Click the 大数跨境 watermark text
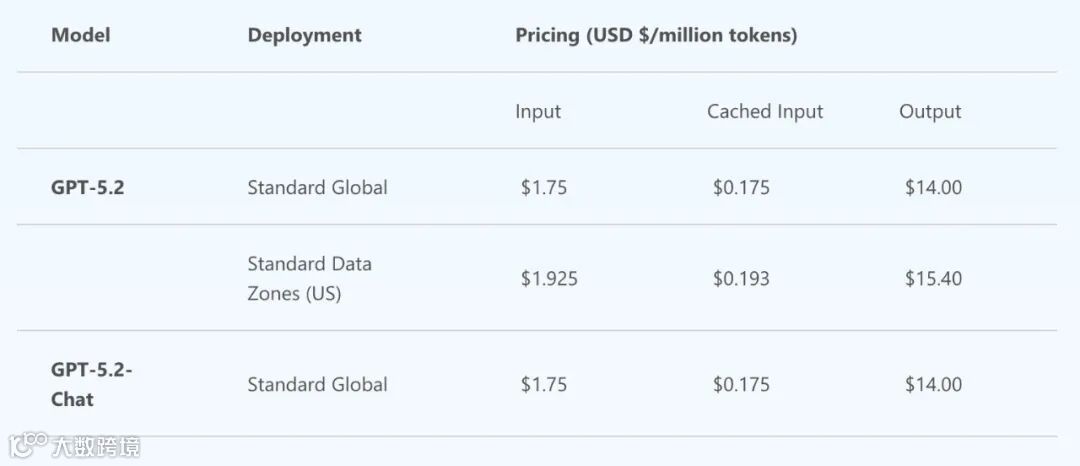The height and width of the screenshot is (466, 1080). coord(96,445)
